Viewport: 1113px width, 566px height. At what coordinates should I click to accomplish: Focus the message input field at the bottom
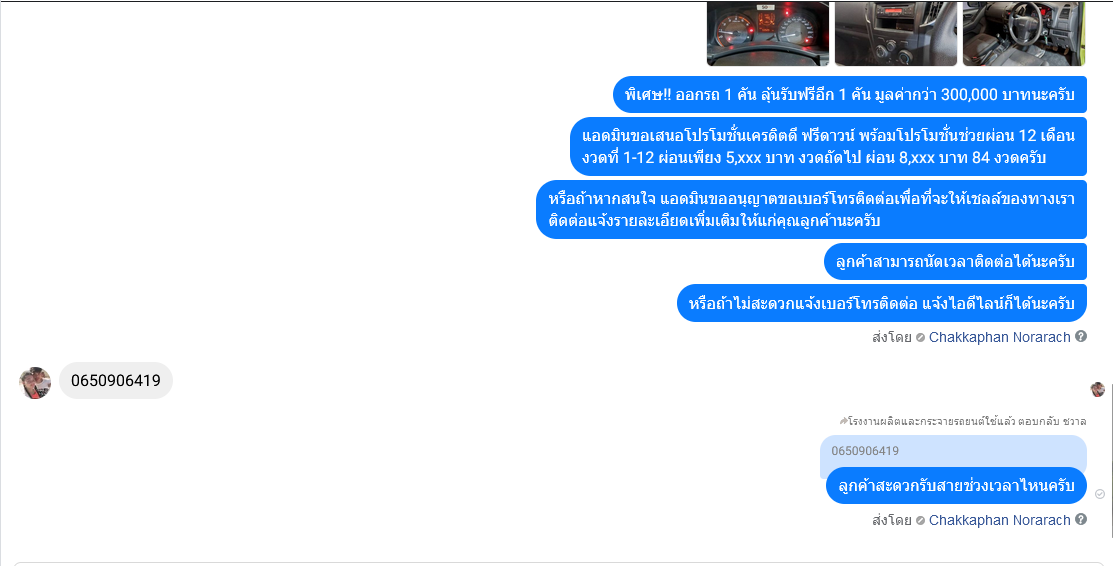[556, 564]
